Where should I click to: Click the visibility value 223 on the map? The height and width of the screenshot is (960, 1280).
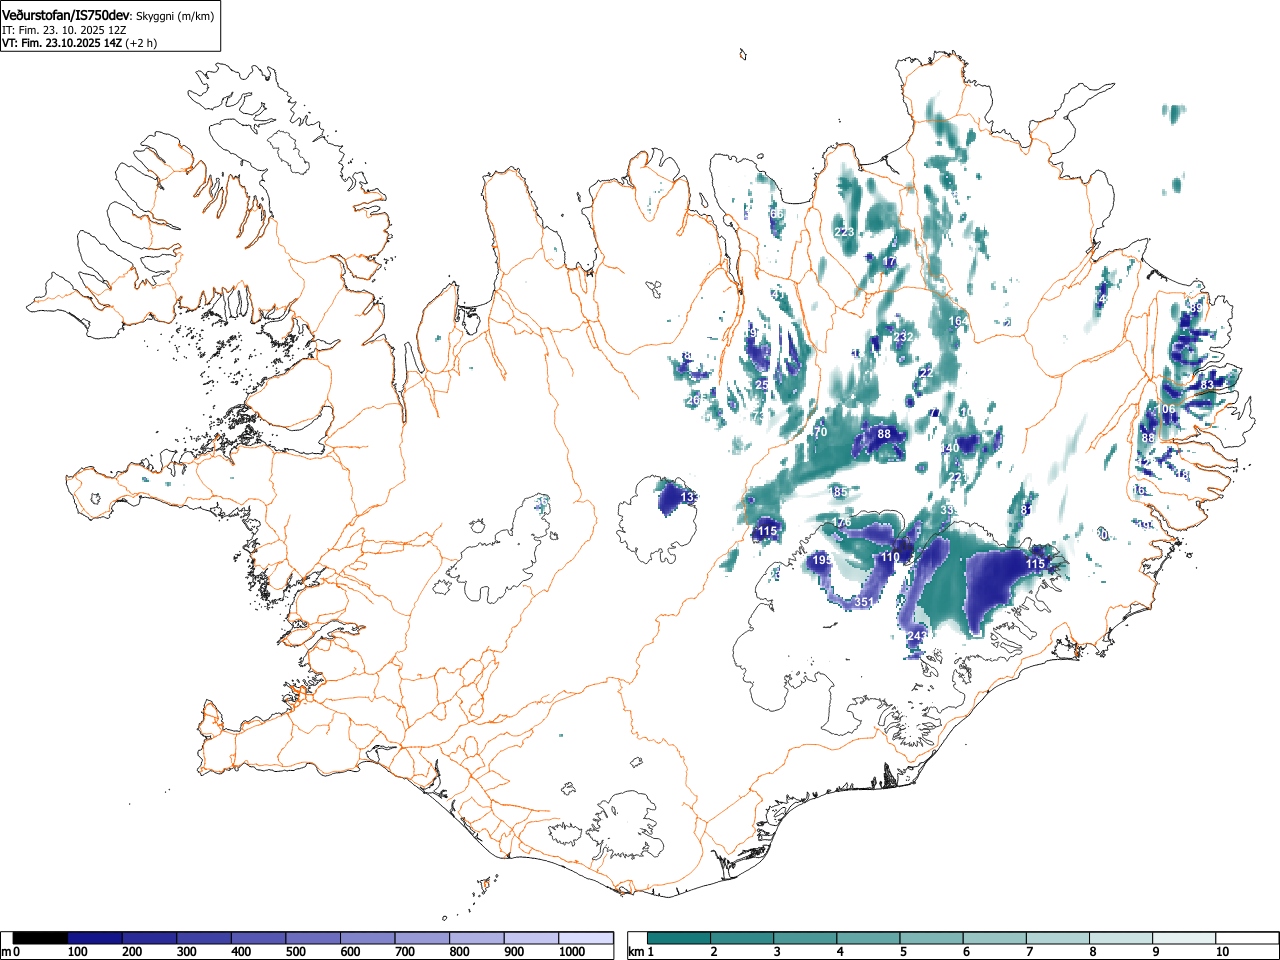[x=844, y=232]
